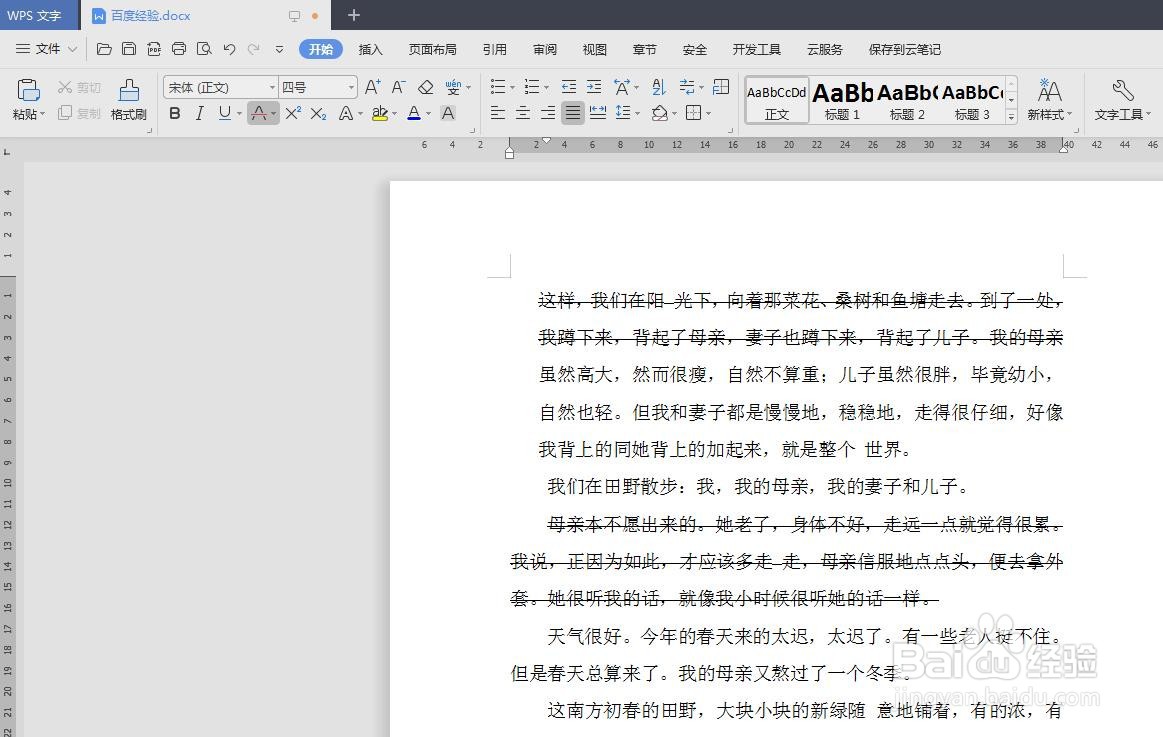1163x737 pixels.
Task: Open the Pinyin guide icon
Action: 453,86
